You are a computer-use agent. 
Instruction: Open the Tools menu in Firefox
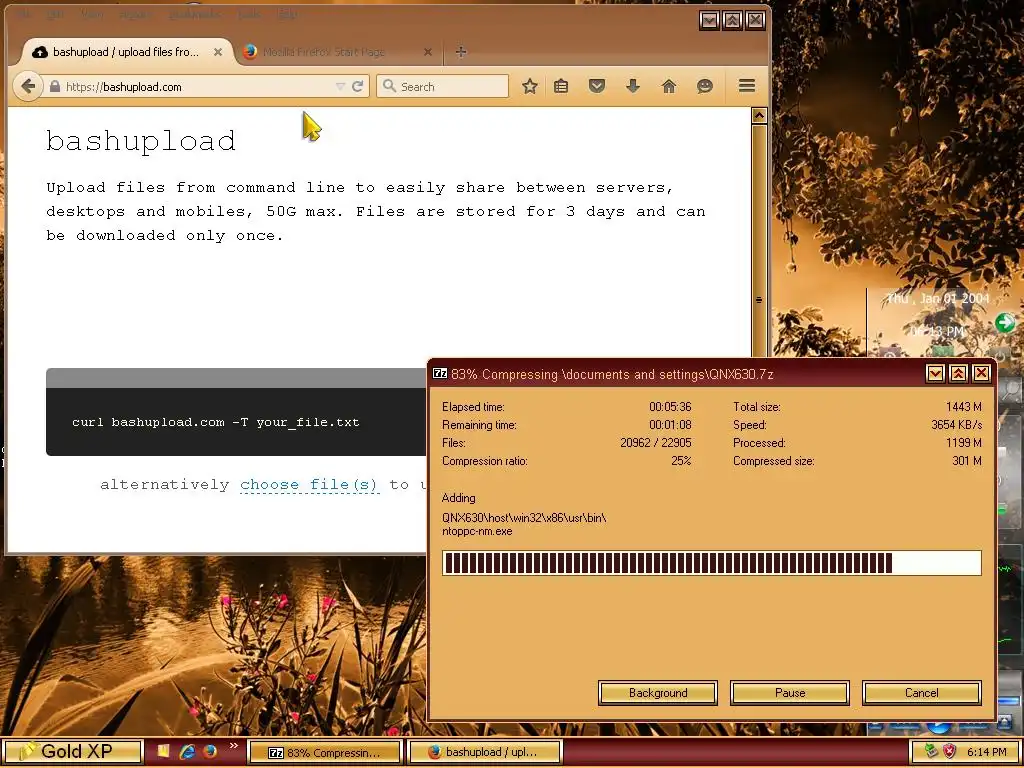click(249, 14)
